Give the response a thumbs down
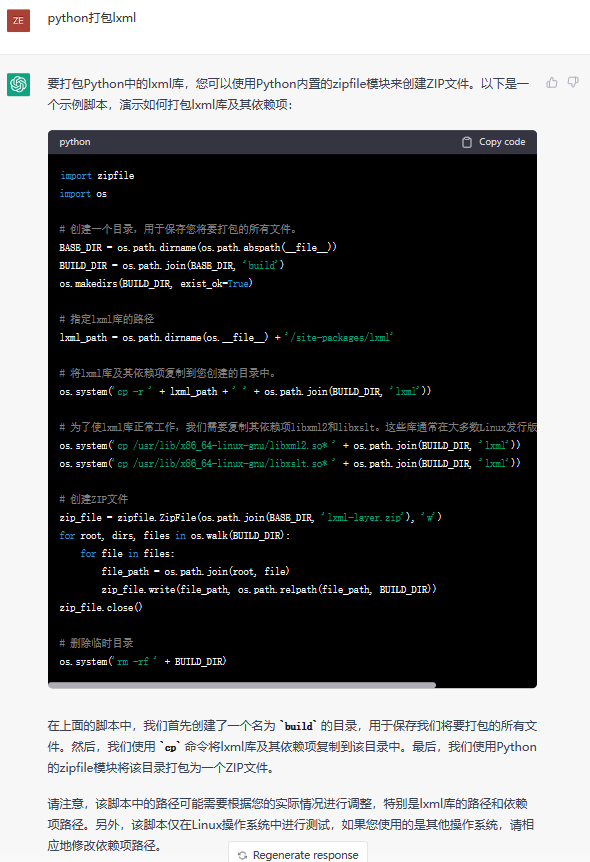 (x=573, y=82)
